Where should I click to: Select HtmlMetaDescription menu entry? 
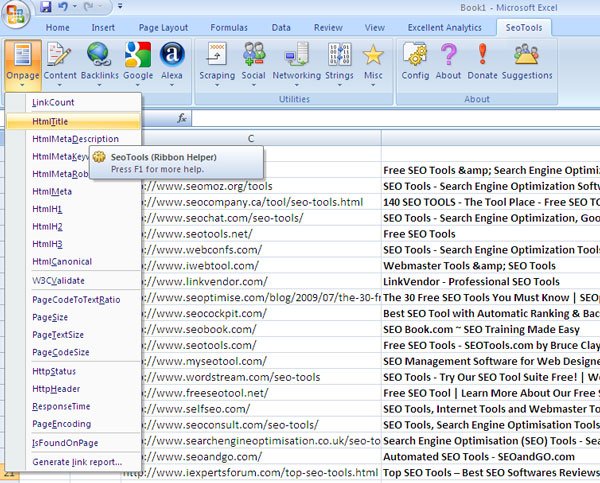[x=73, y=139]
